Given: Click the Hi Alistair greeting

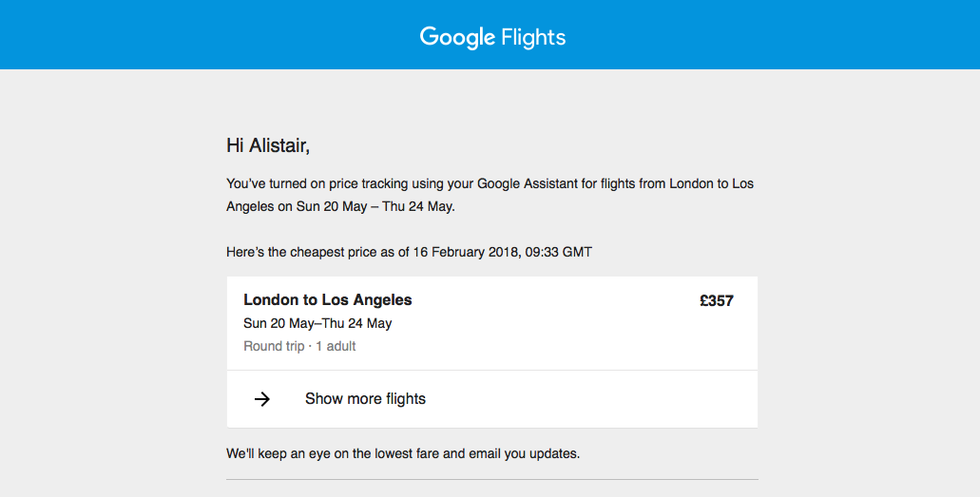Looking at the screenshot, I should (x=268, y=146).
